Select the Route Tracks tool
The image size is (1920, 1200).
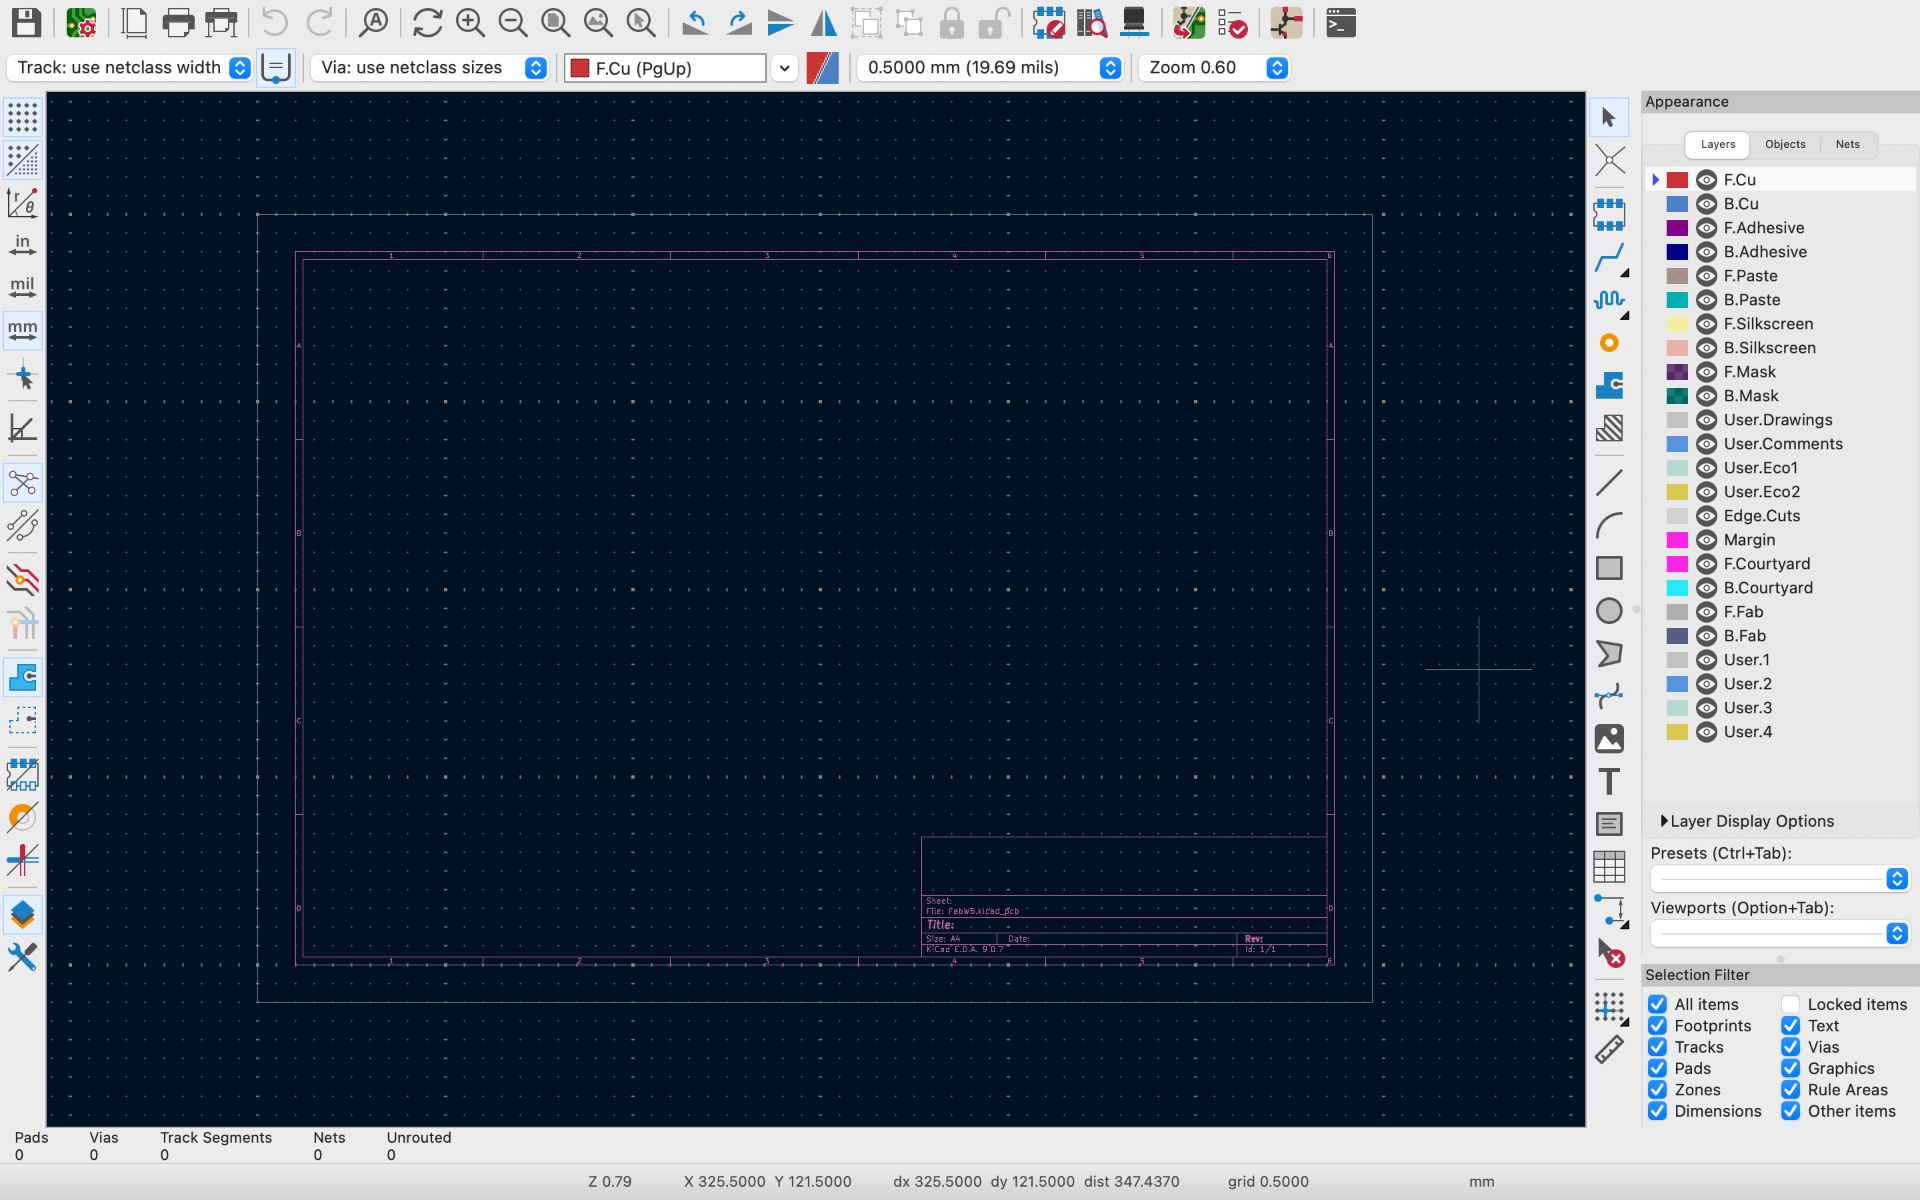[1608, 257]
